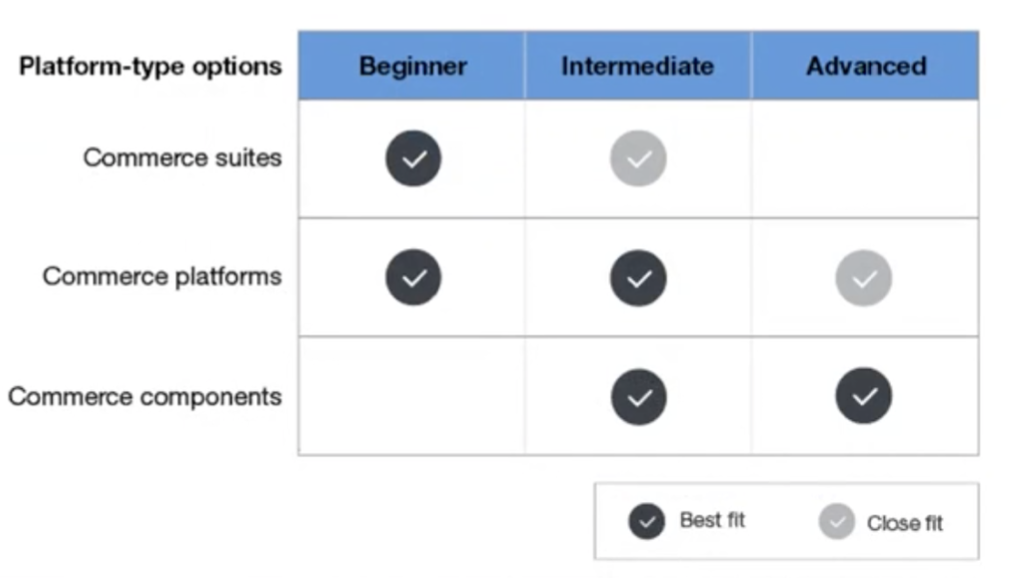Screen dimensions: 1010x578
Task: Click Commerce platforms Beginner checkmark
Action: click(414, 278)
